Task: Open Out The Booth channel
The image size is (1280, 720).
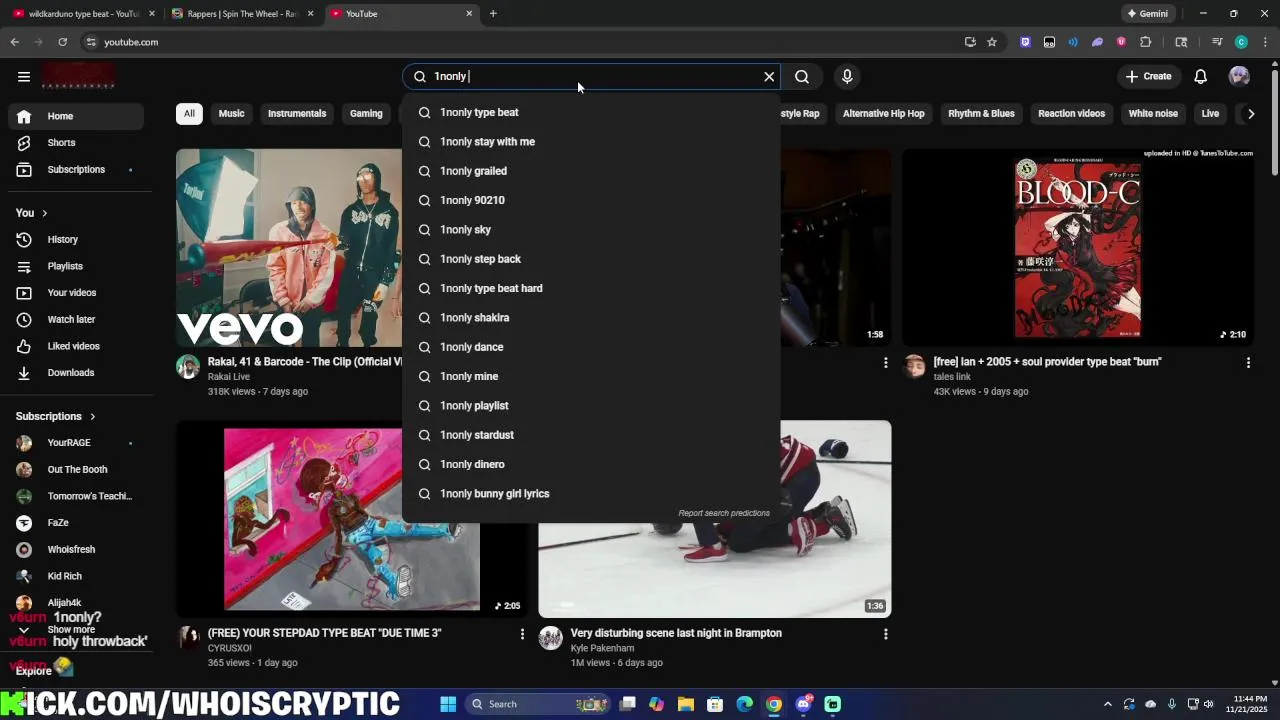Action: [x=76, y=469]
